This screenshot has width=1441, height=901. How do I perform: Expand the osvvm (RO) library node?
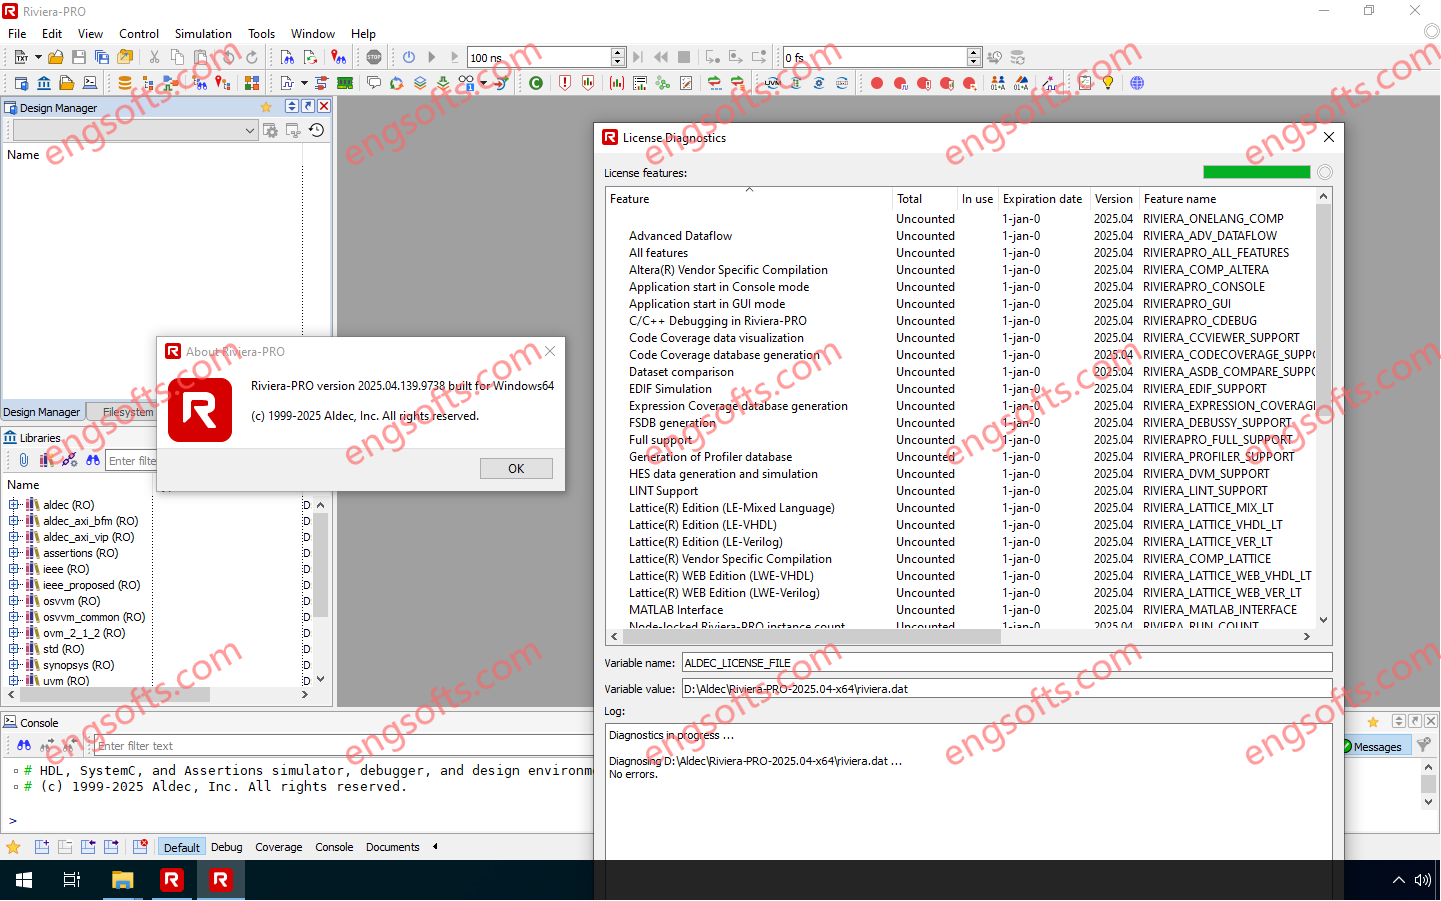pyautogui.click(x=14, y=601)
